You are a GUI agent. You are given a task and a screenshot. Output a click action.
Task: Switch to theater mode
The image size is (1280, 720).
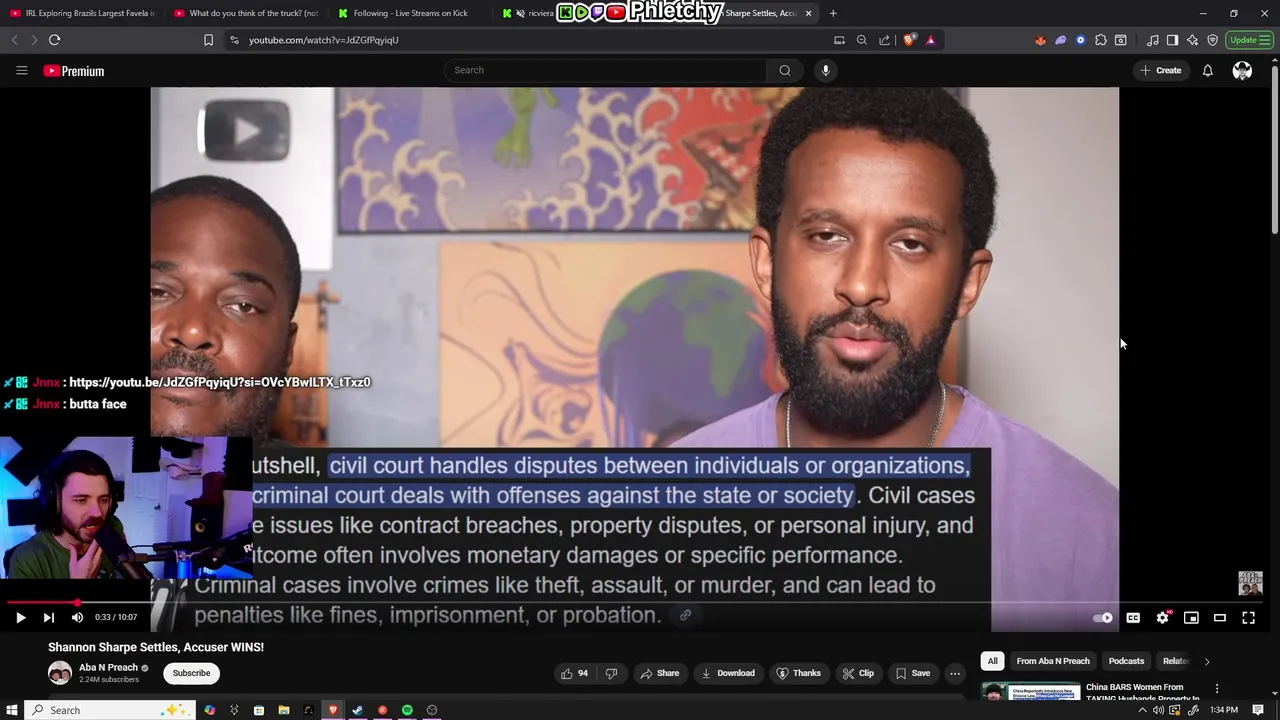(1220, 618)
